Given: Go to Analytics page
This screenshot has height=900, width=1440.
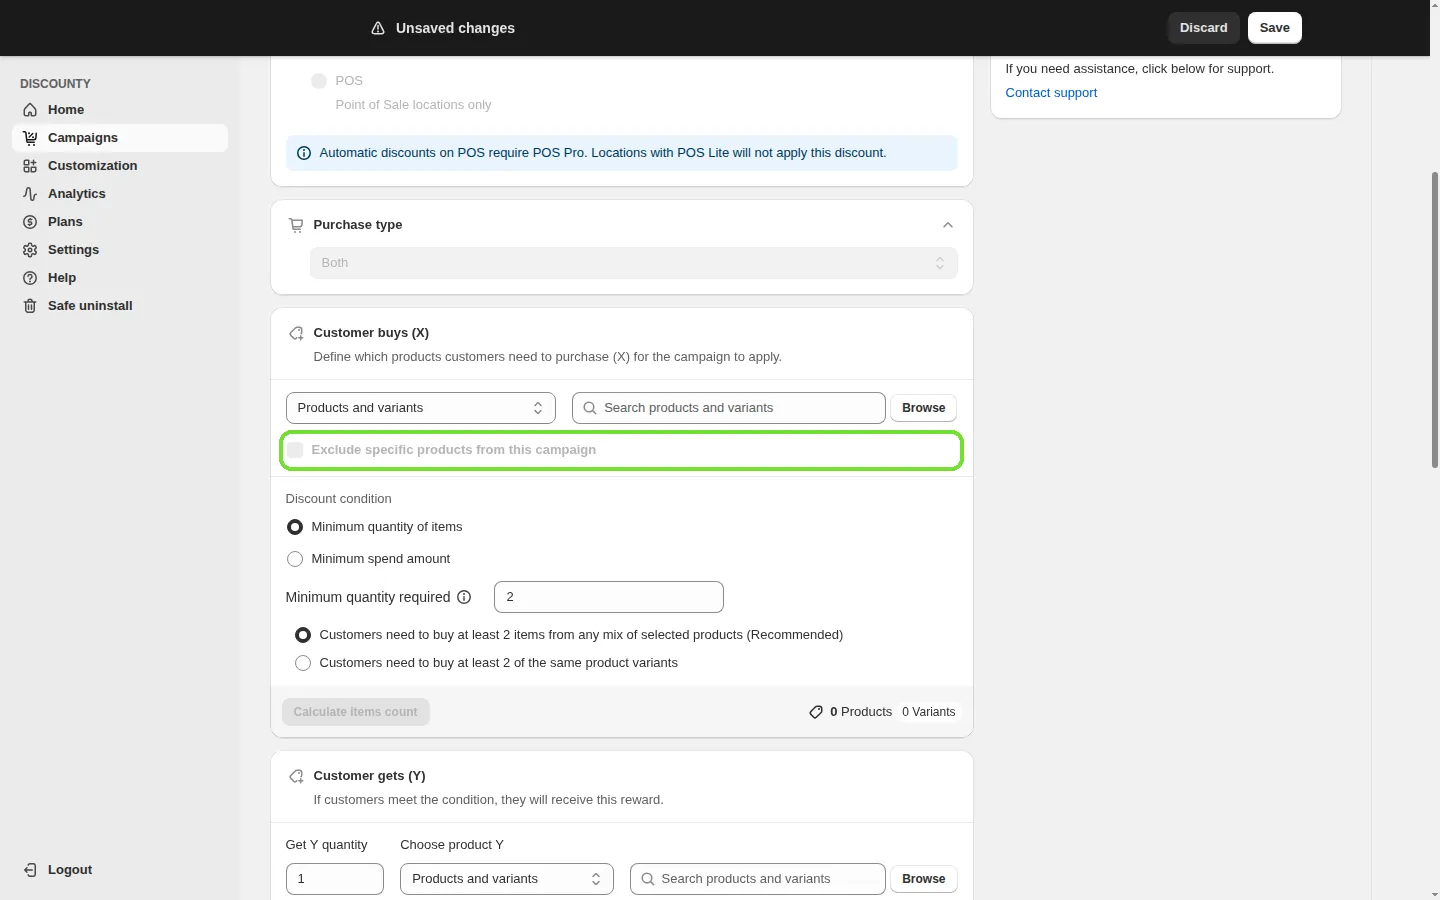Looking at the screenshot, I should [120, 194].
